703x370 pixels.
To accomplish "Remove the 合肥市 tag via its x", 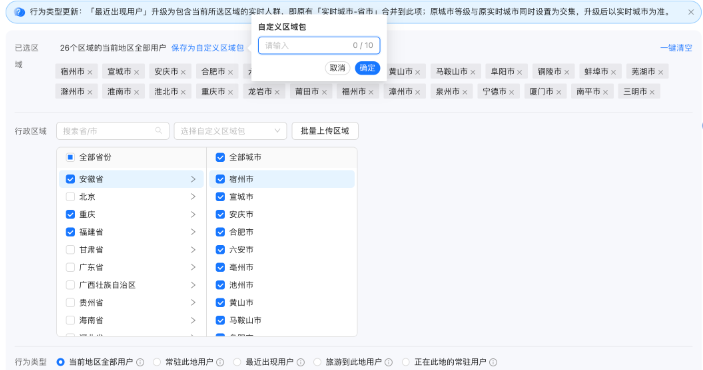I will coord(230,72).
